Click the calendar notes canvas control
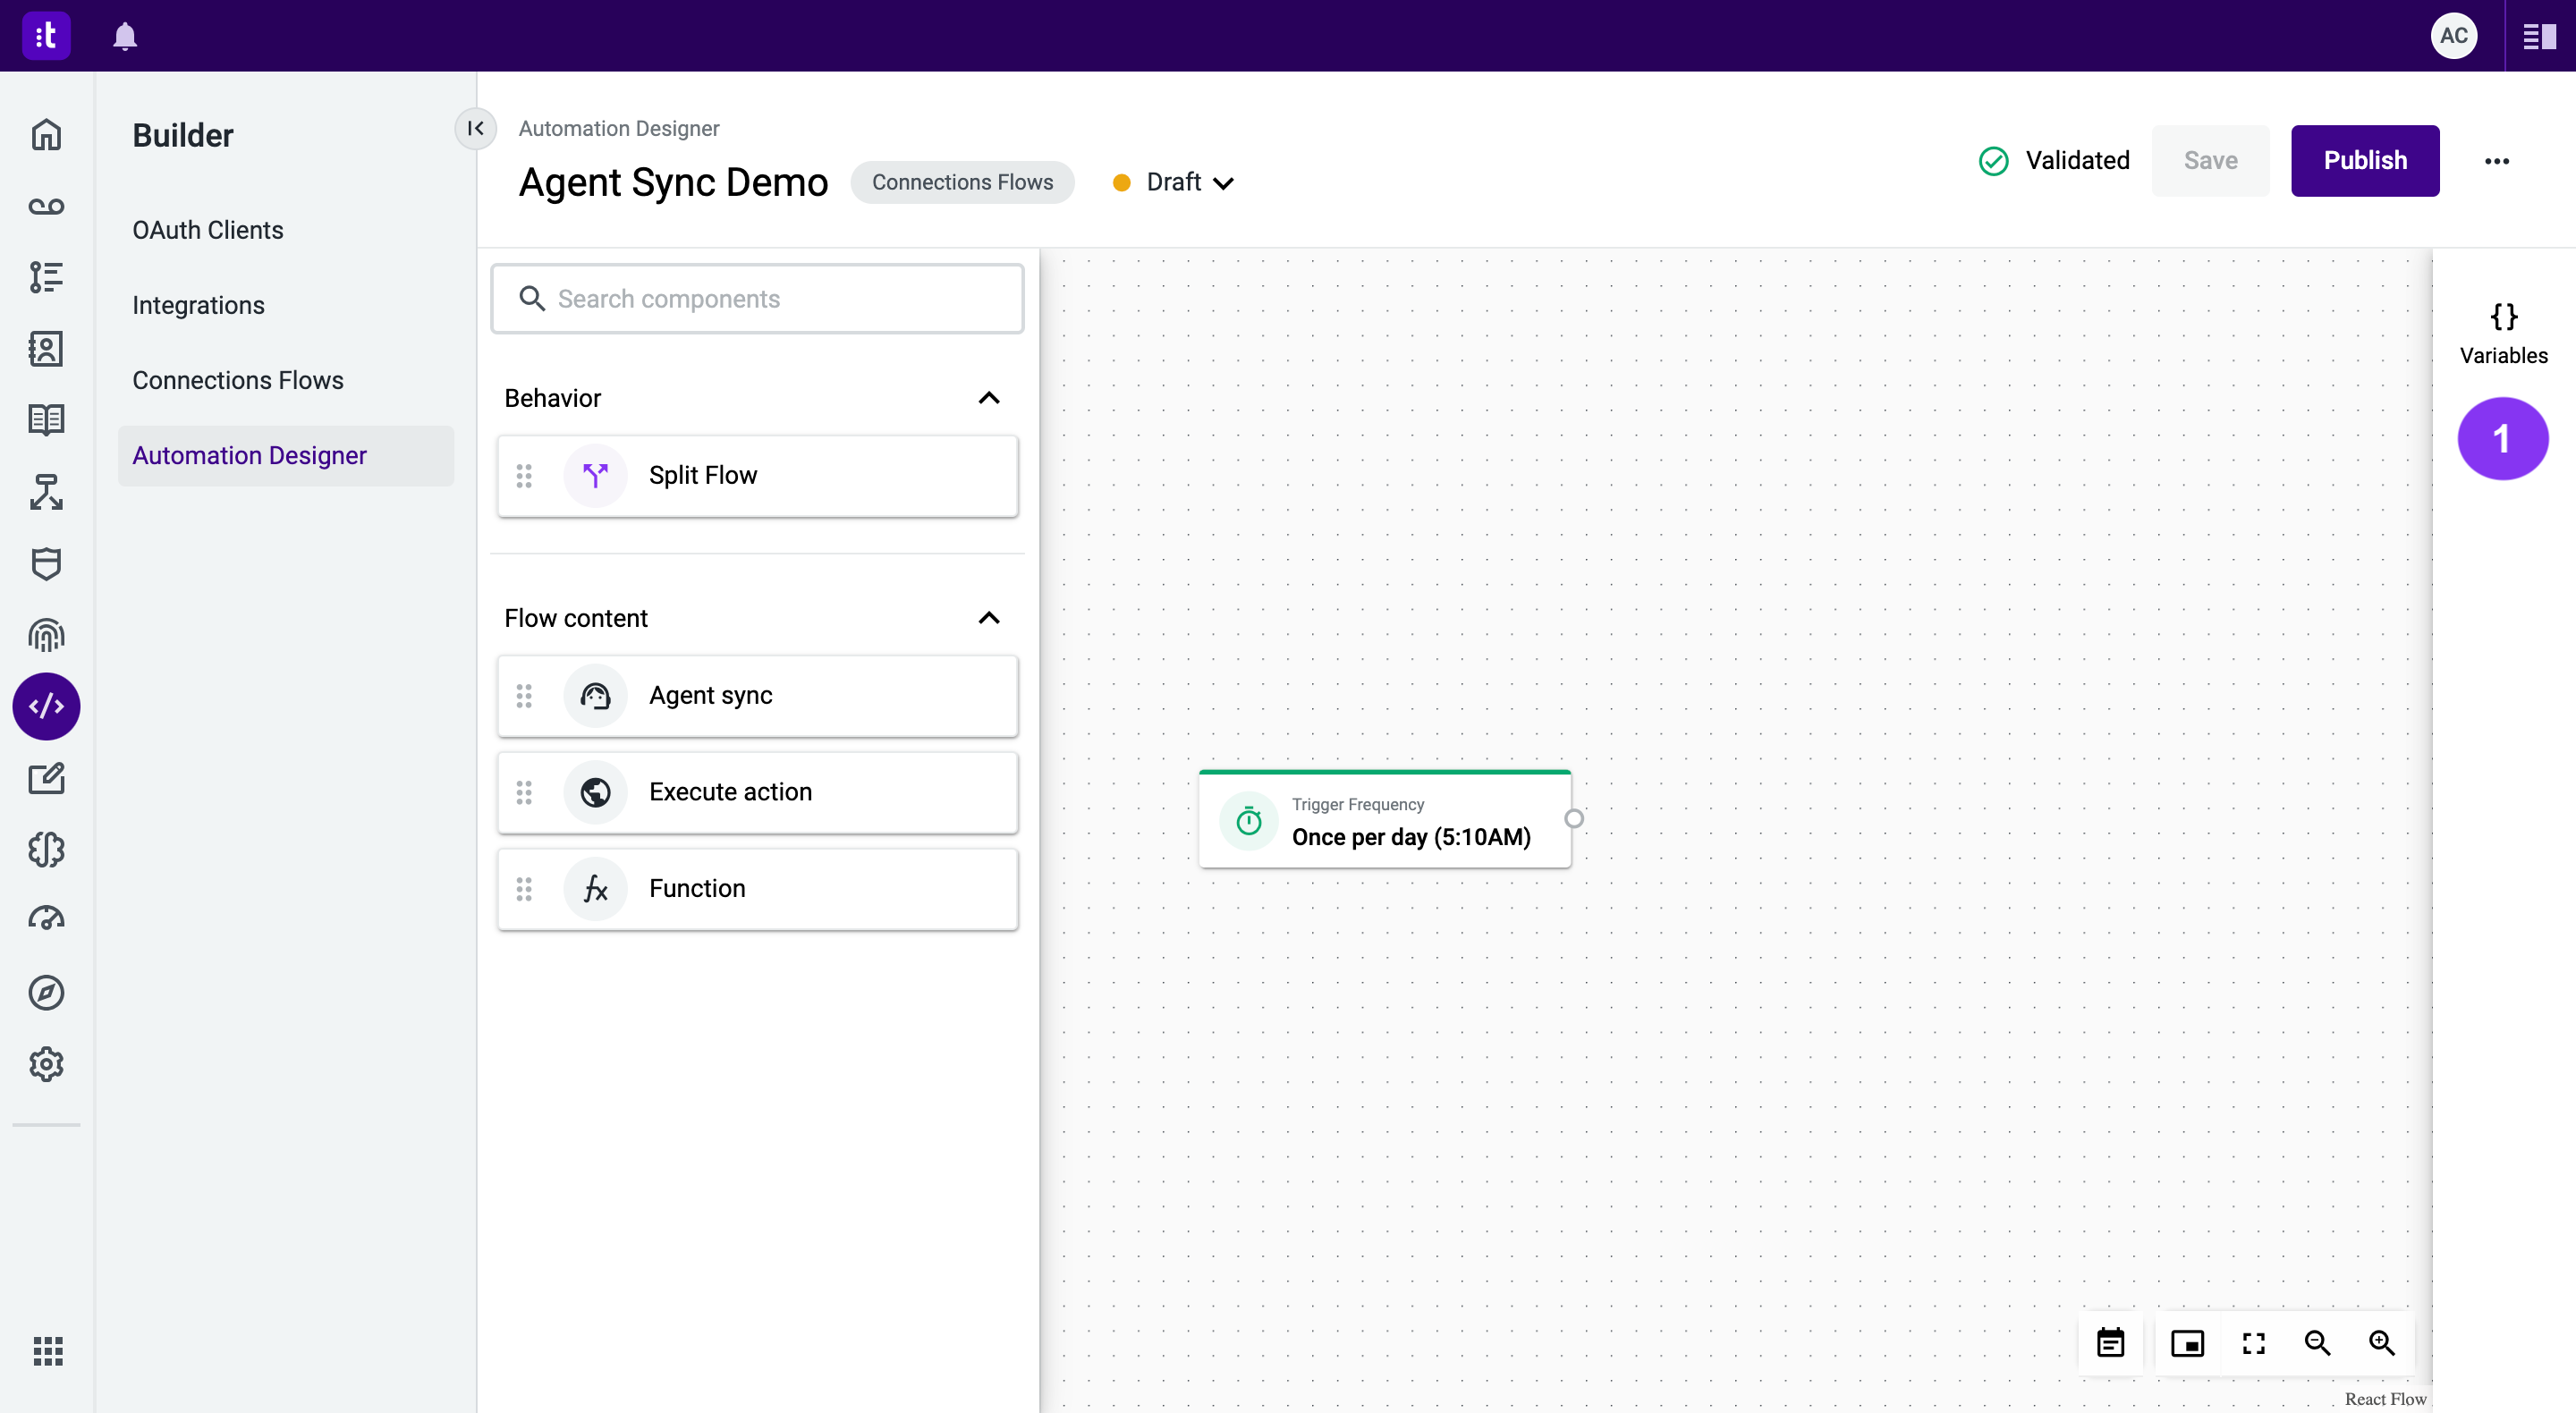 [2111, 1343]
